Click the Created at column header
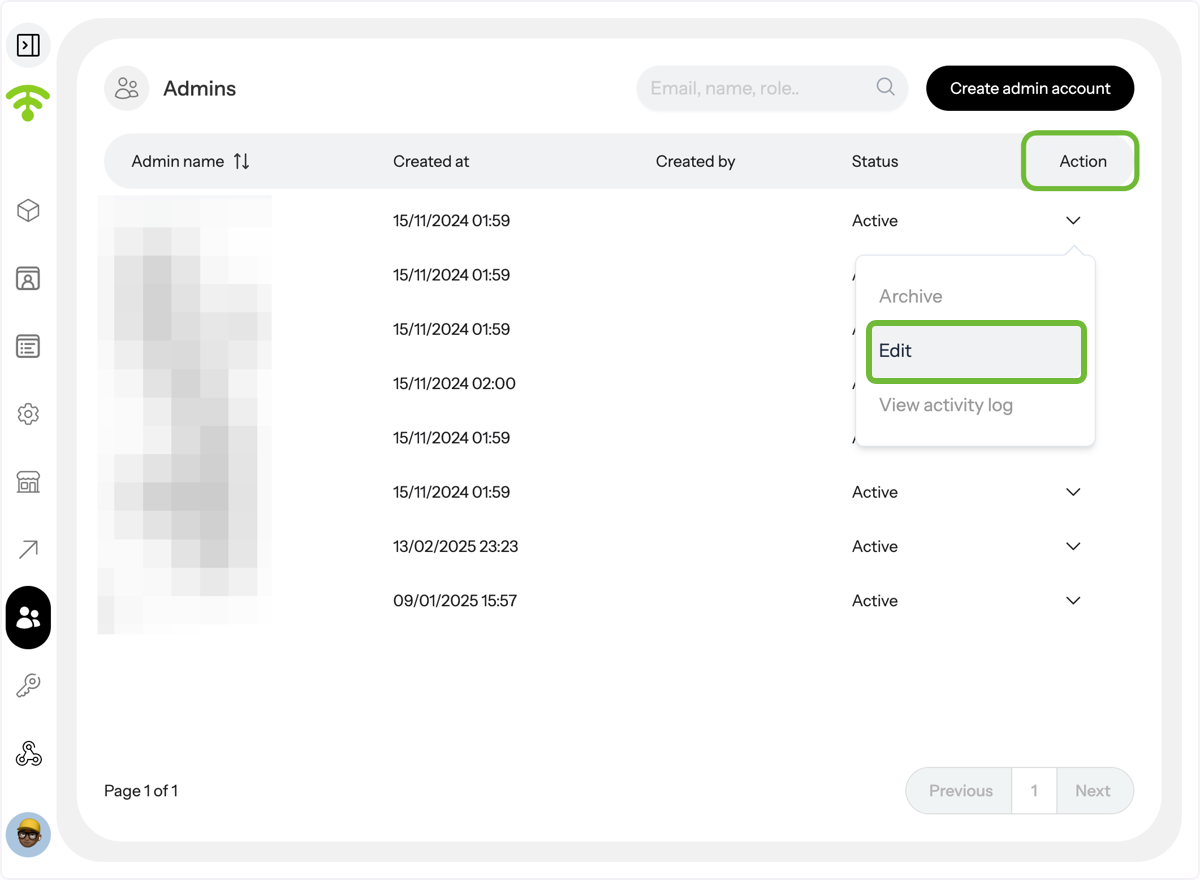 pos(431,161)
